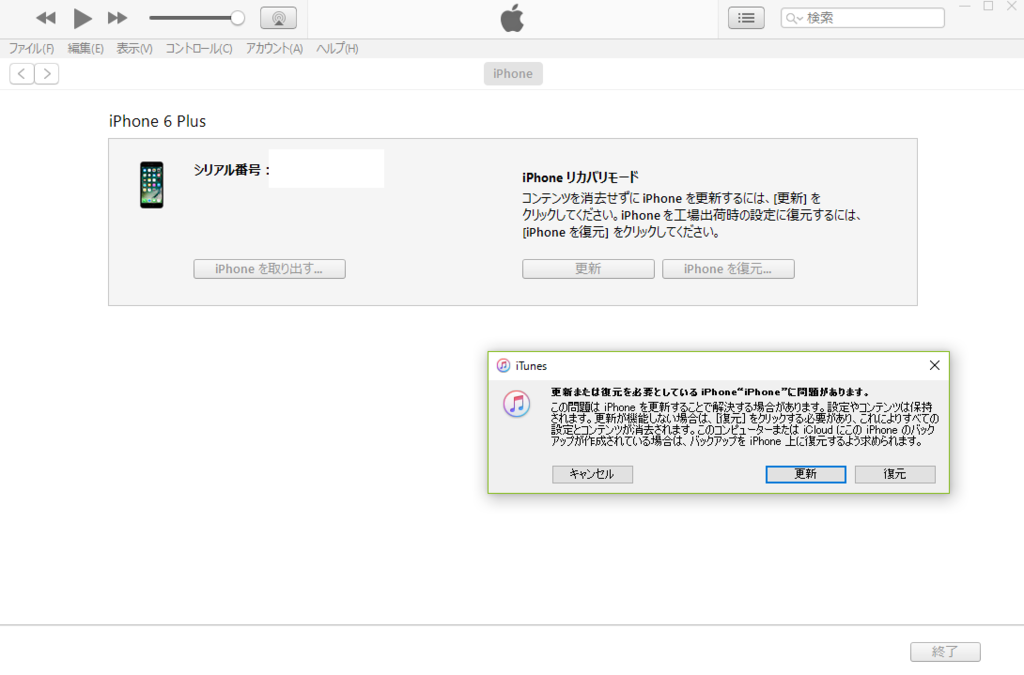The width and height of the screenshot is (1024, 675).
Task: Skip forward with fast-forward button
Action: [x=118, y=18]
